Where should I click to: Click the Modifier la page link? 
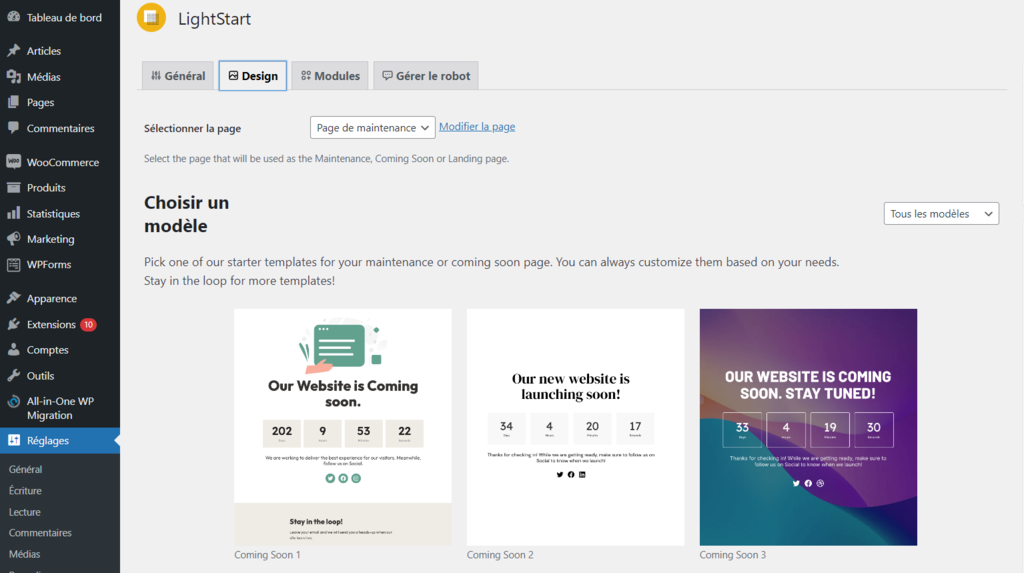[x=477, y=127]
